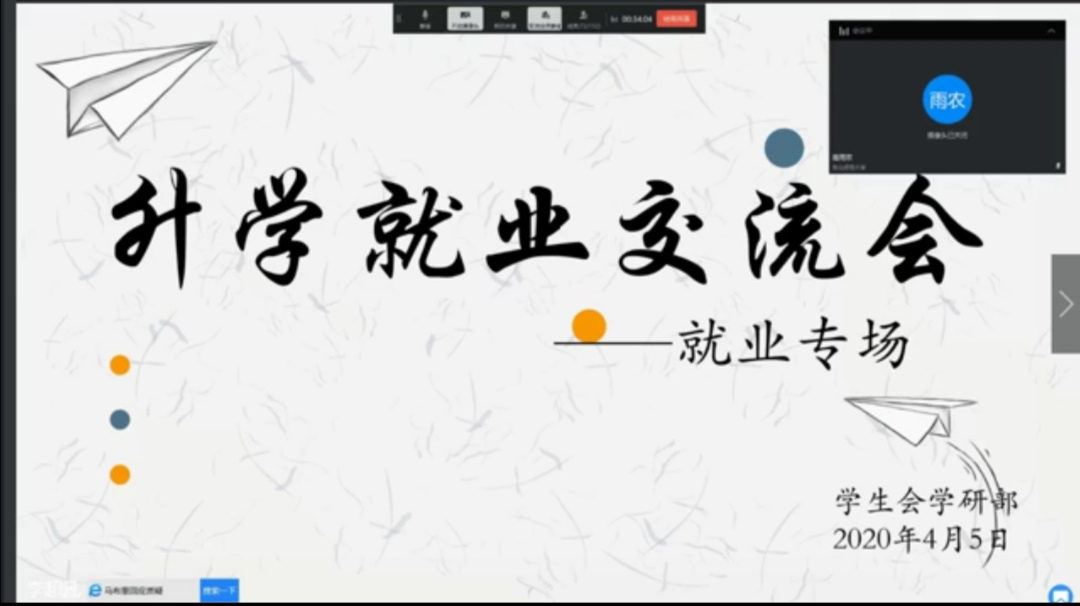Mute the microphone in the meeting toolbar
Image resolution: width=1080 pixels, height=606 pixels.
tap(425, 18)
